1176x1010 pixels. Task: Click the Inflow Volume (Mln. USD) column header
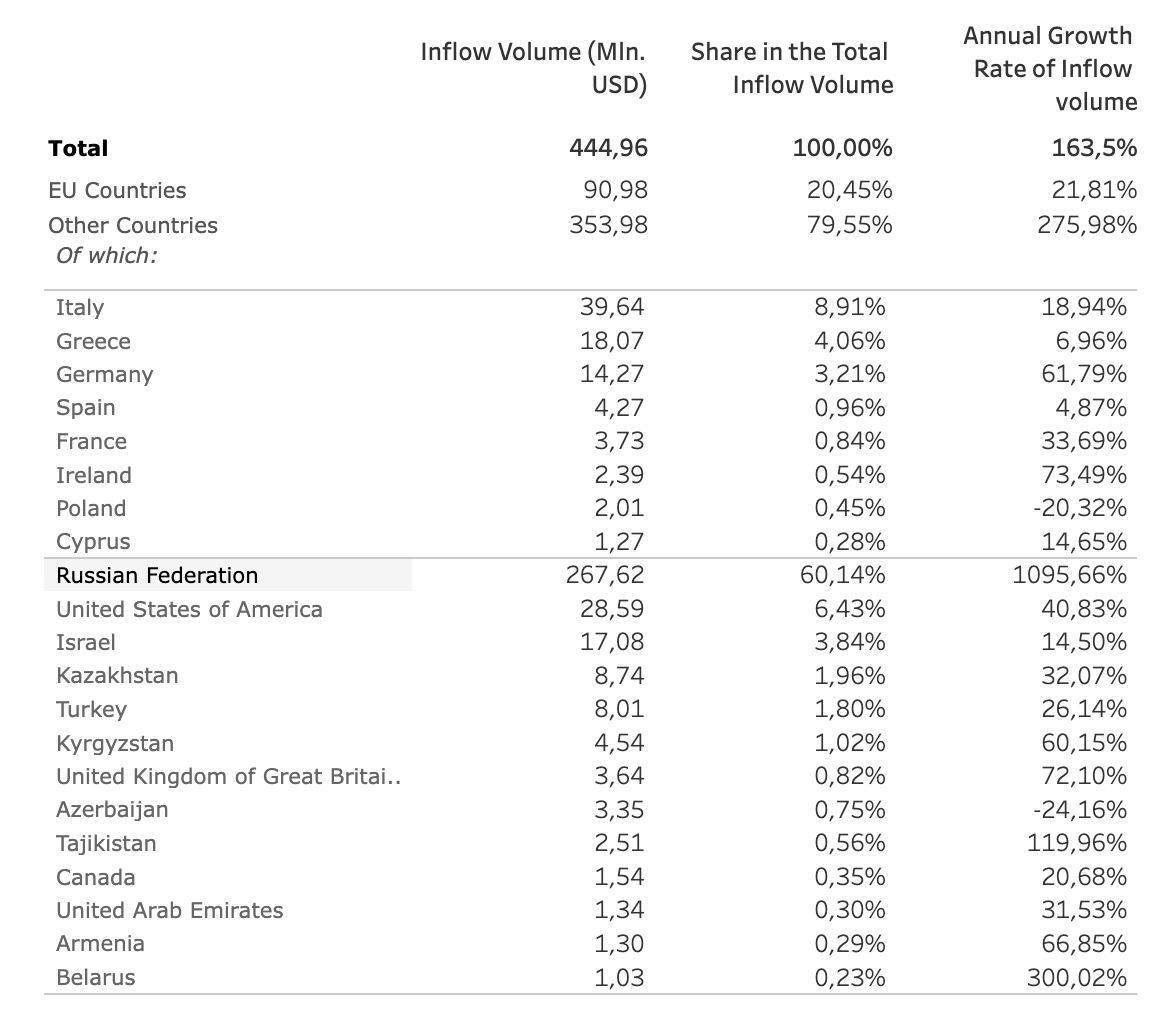(533, 68)
